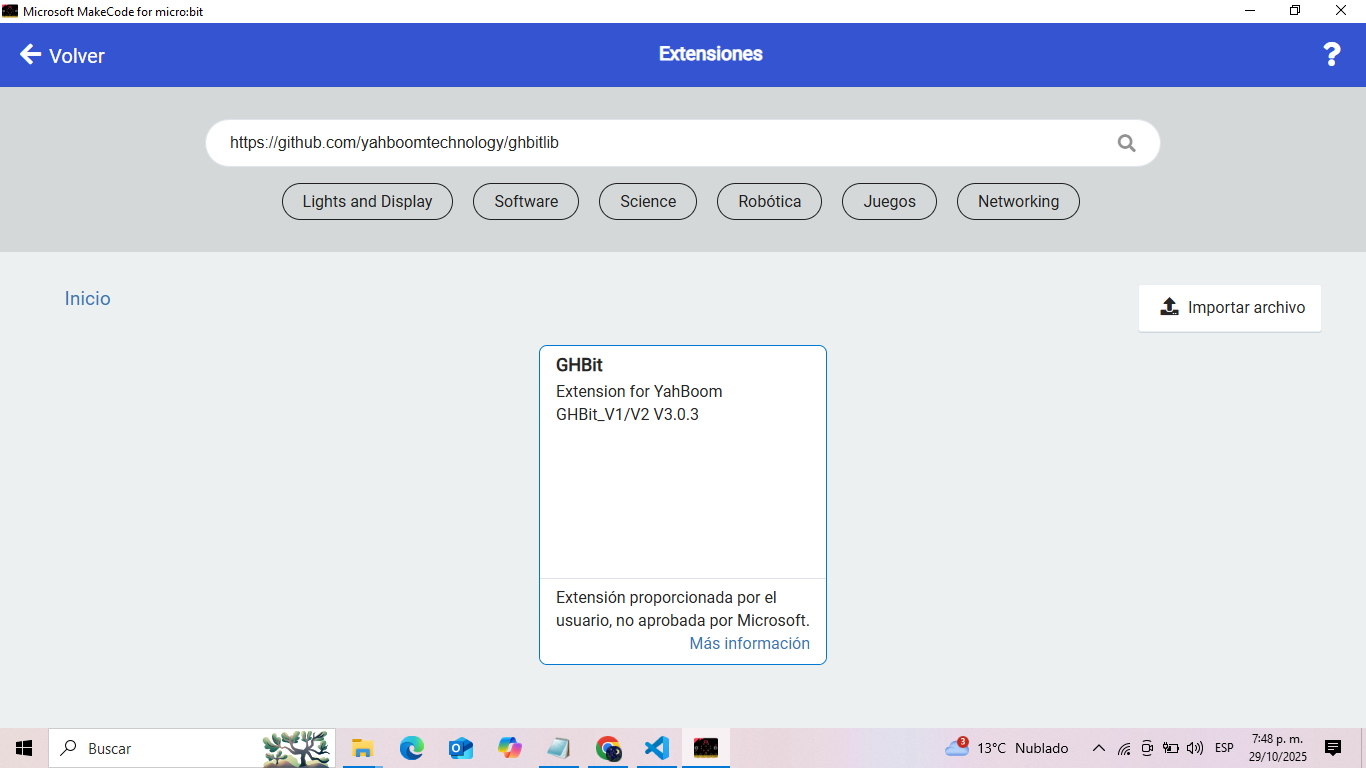The width and height of the screenshot is (1366, 768).
Task: Pick the Networking category filter
Action: click(x=1018, y=201)
